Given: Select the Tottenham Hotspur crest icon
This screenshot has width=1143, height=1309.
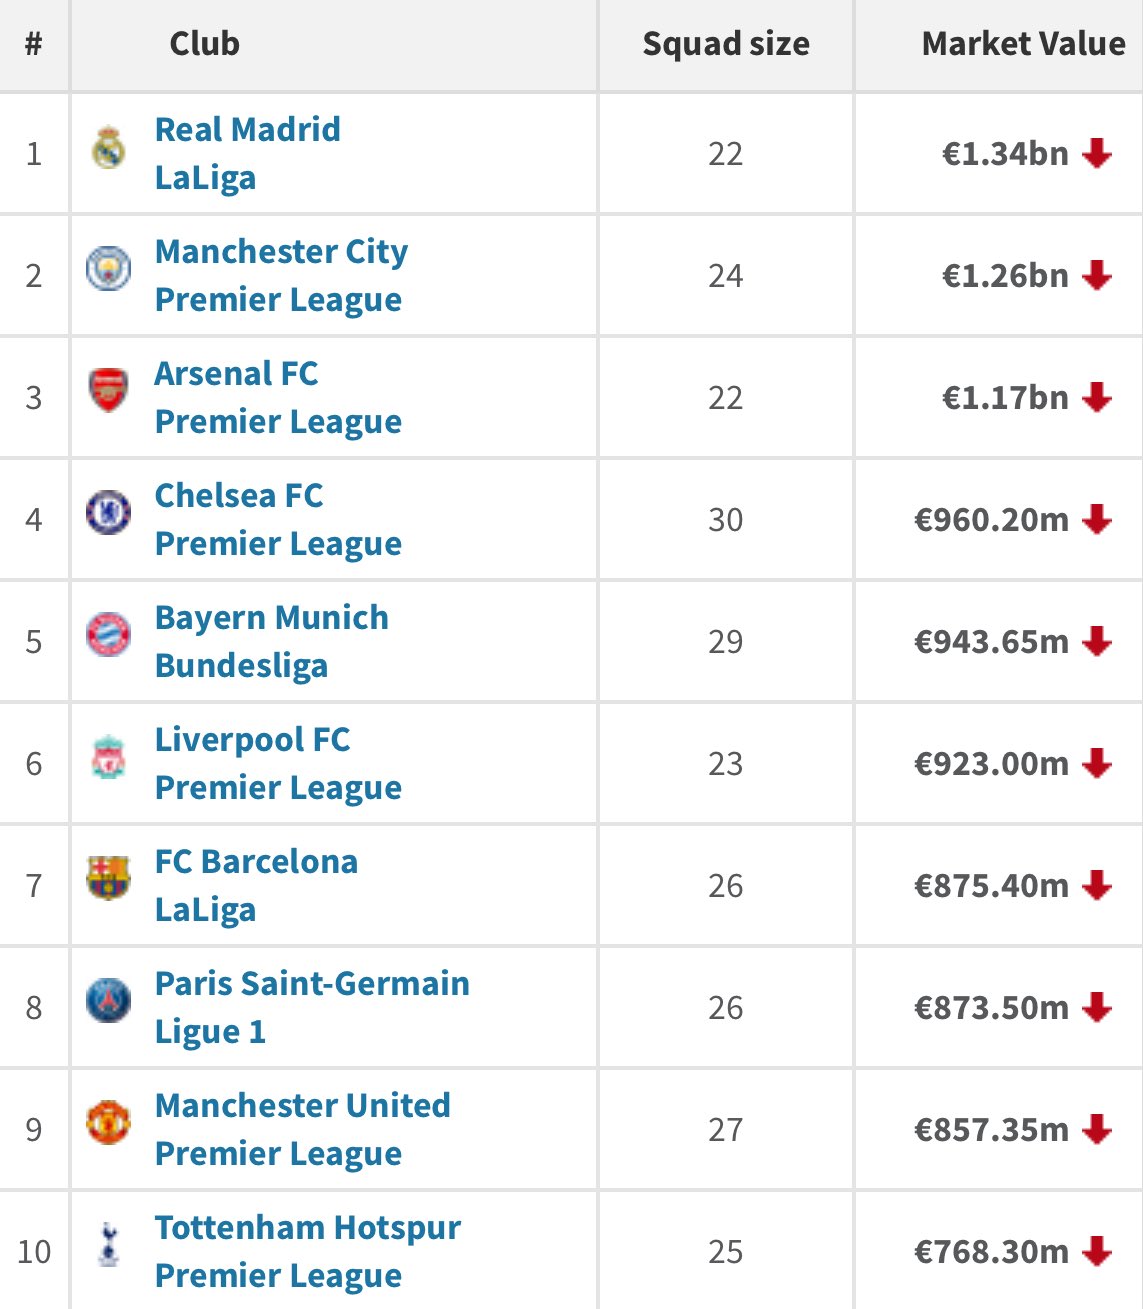Looking at the screenshot, I should (109, 1244).
